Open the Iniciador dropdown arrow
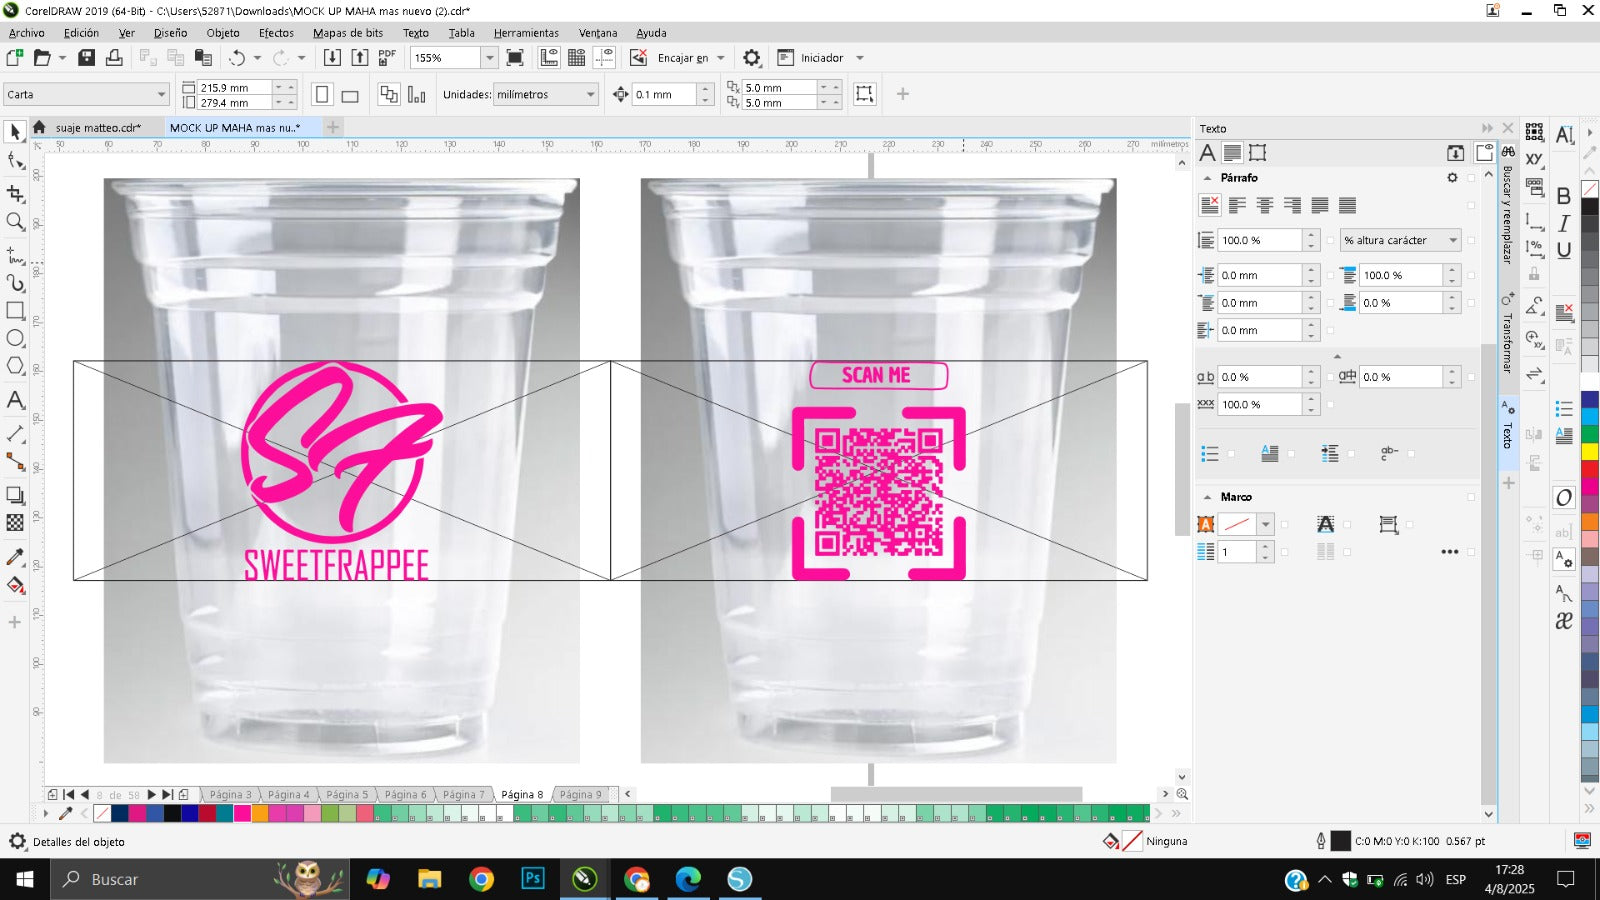Screen dimensions: 1600x900 859,58
